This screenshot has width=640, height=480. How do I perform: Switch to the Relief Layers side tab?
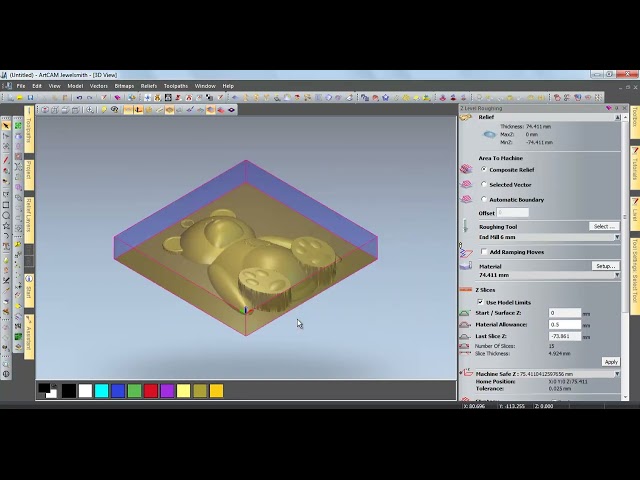[29, 220]
